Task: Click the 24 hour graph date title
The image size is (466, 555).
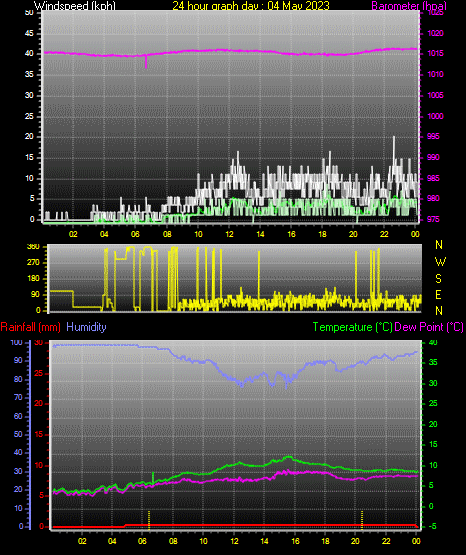Action: (x=251, y=5)
